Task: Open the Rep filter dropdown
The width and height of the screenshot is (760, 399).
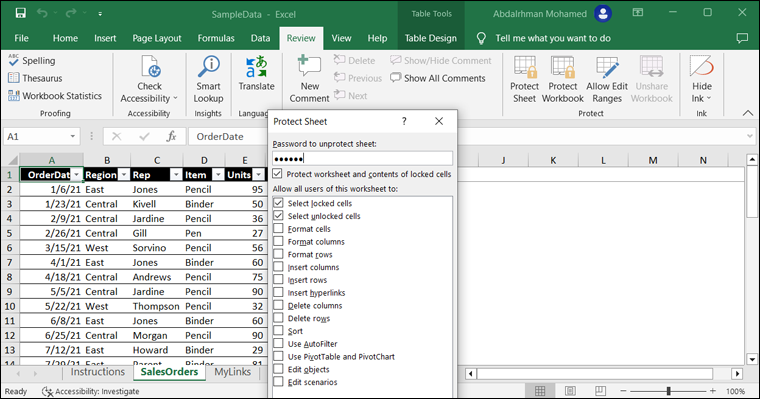Action: (176, 175)
